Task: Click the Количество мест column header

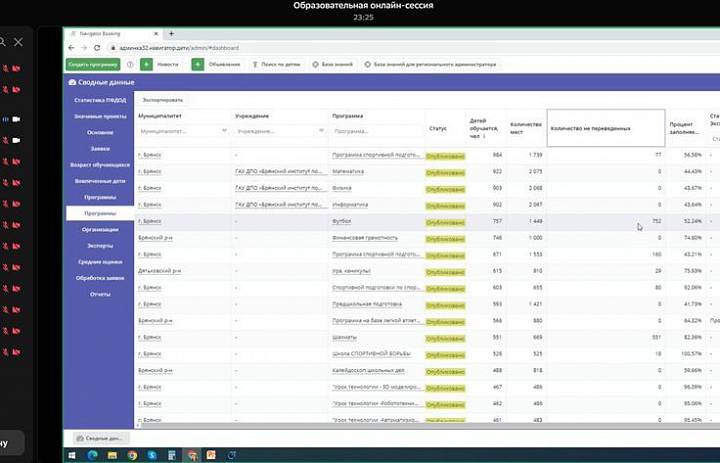Action: click(526, 128)
